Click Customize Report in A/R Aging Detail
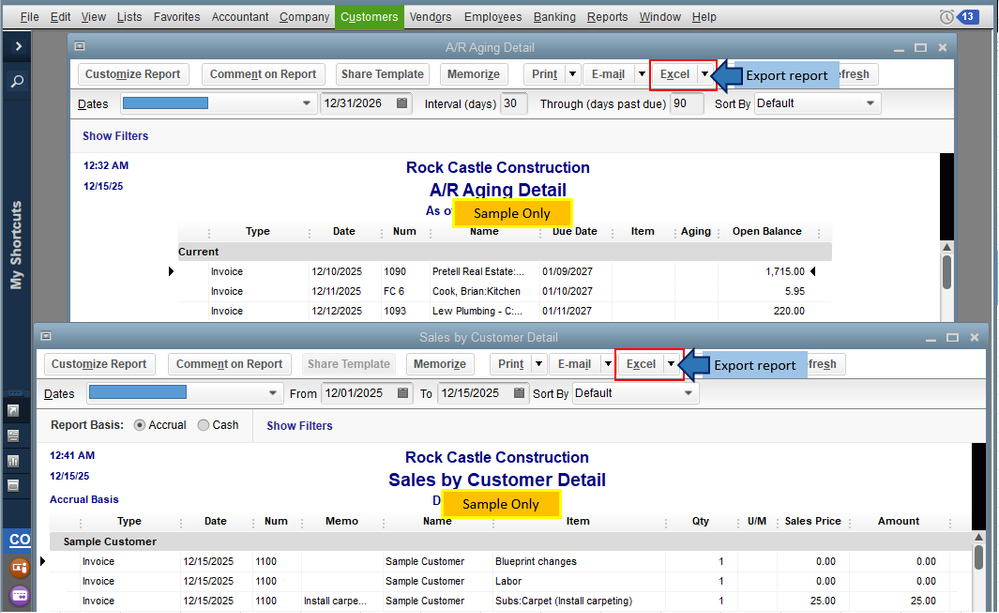This screenshot has height=613, width=999. click(x=133, y=74)
